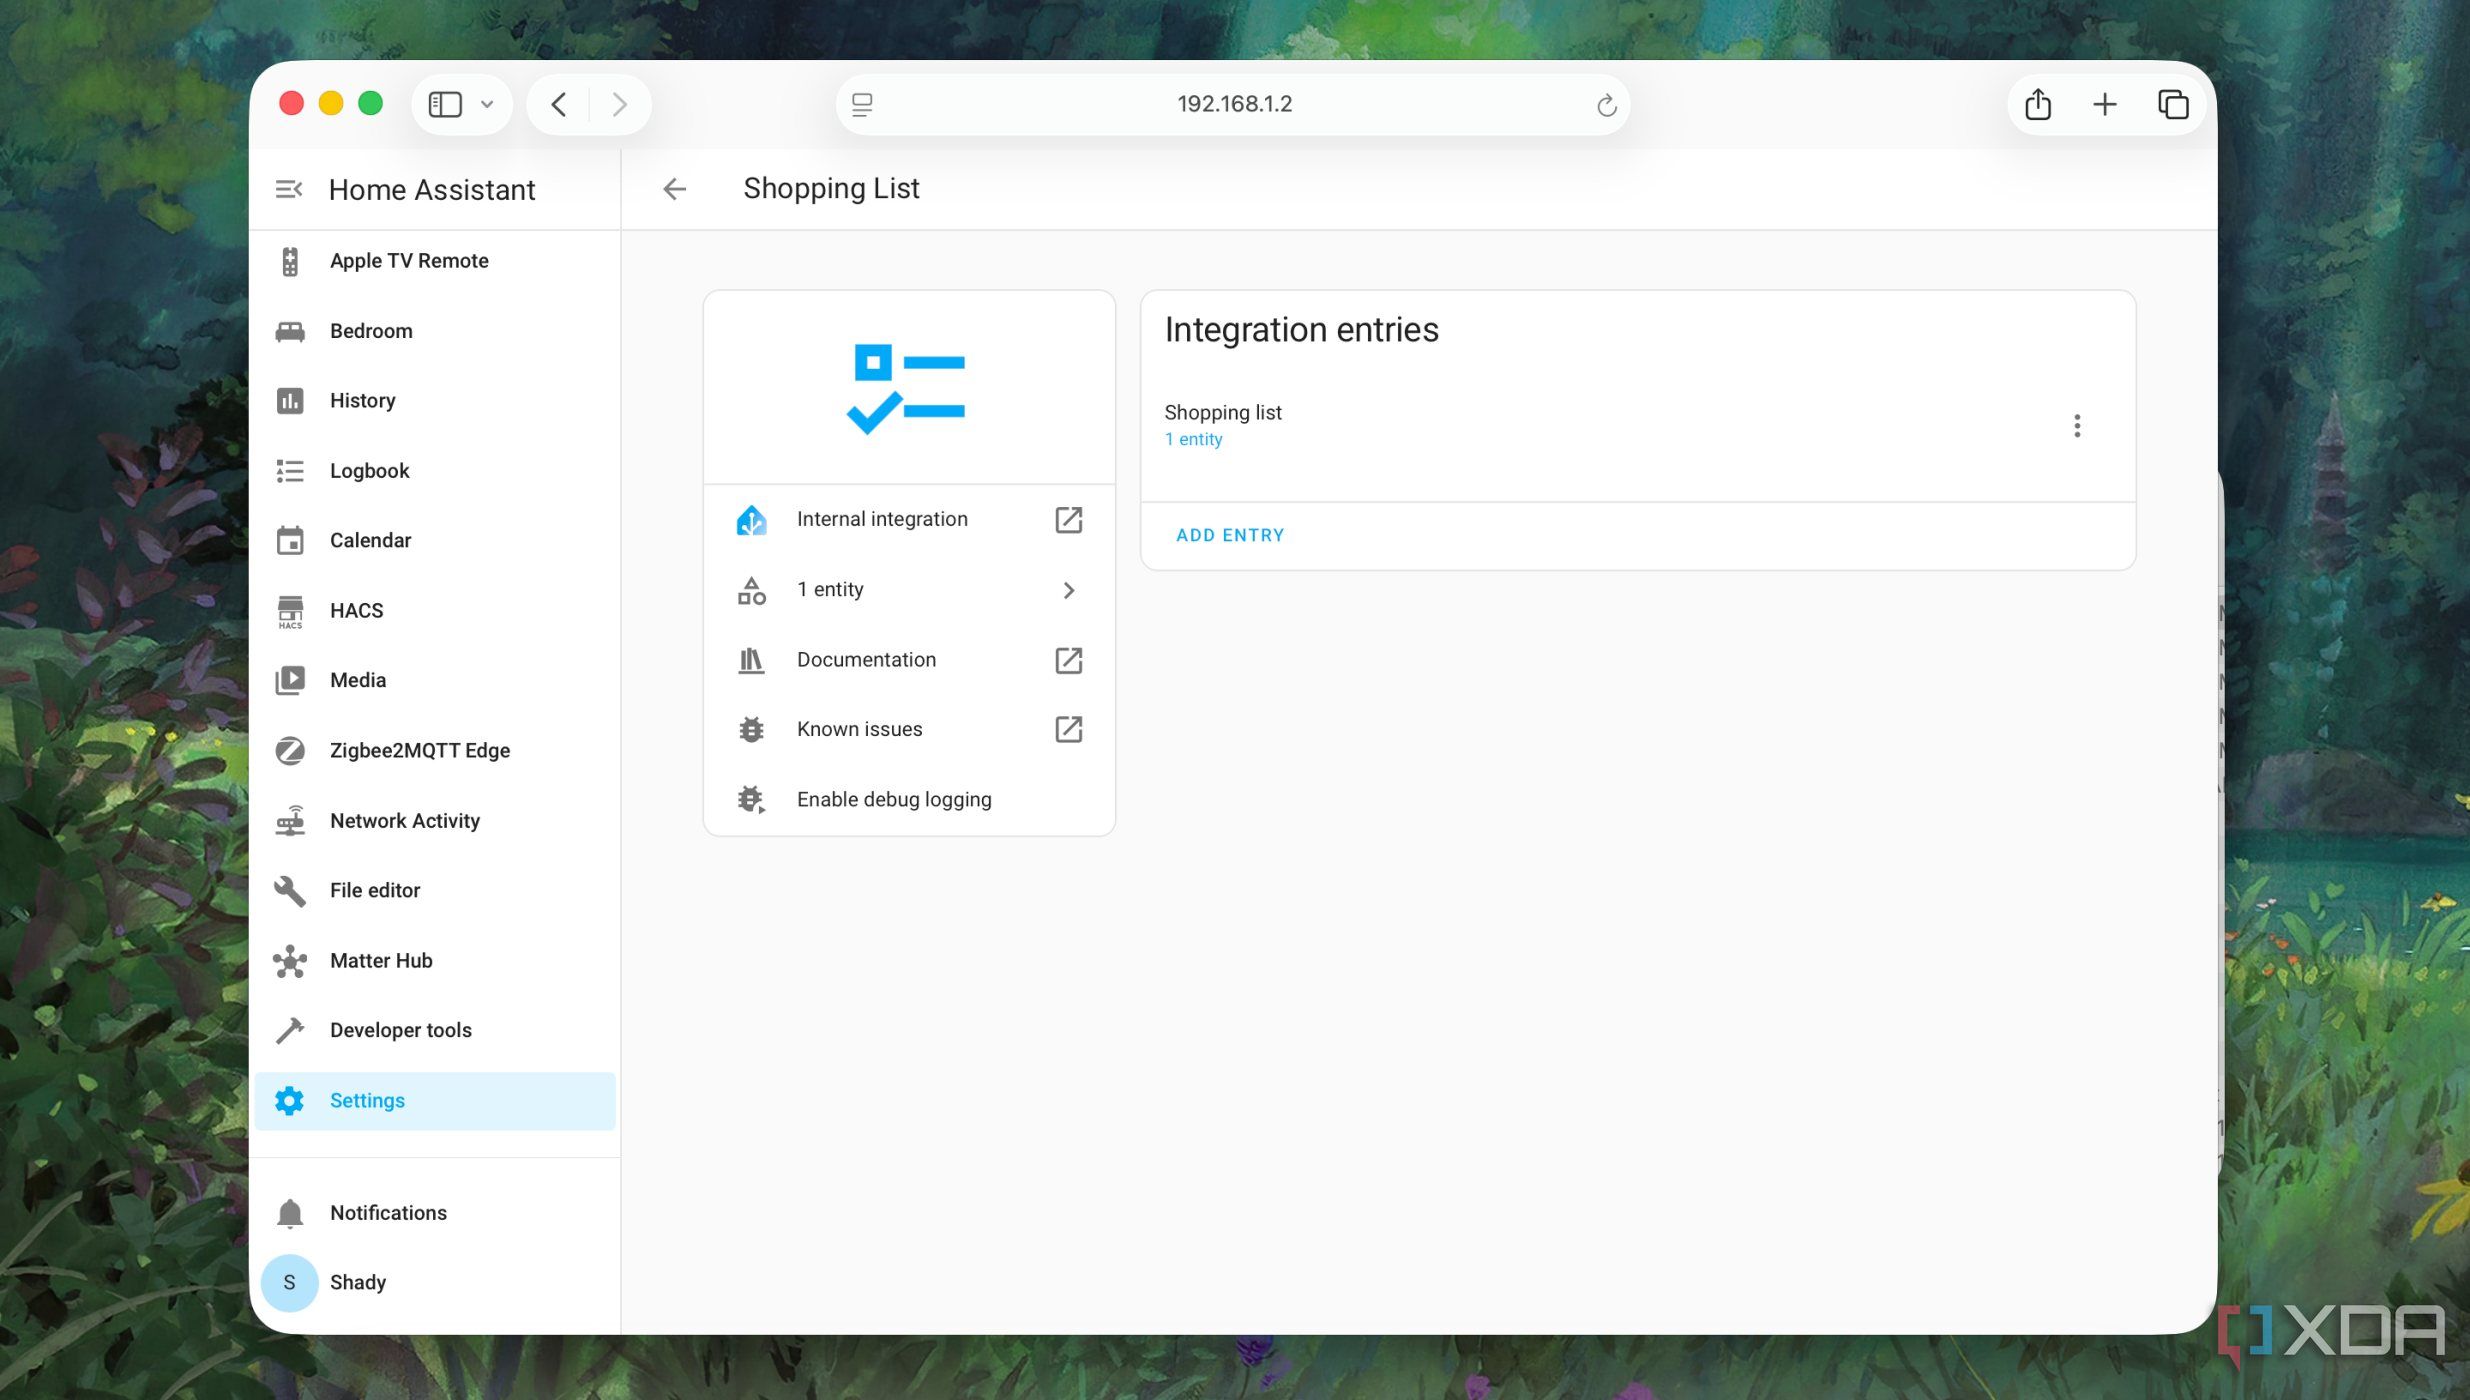This screenshot has width=2470, height=1400.
Task: Click the File editor wrench icon
Action: 290,890
